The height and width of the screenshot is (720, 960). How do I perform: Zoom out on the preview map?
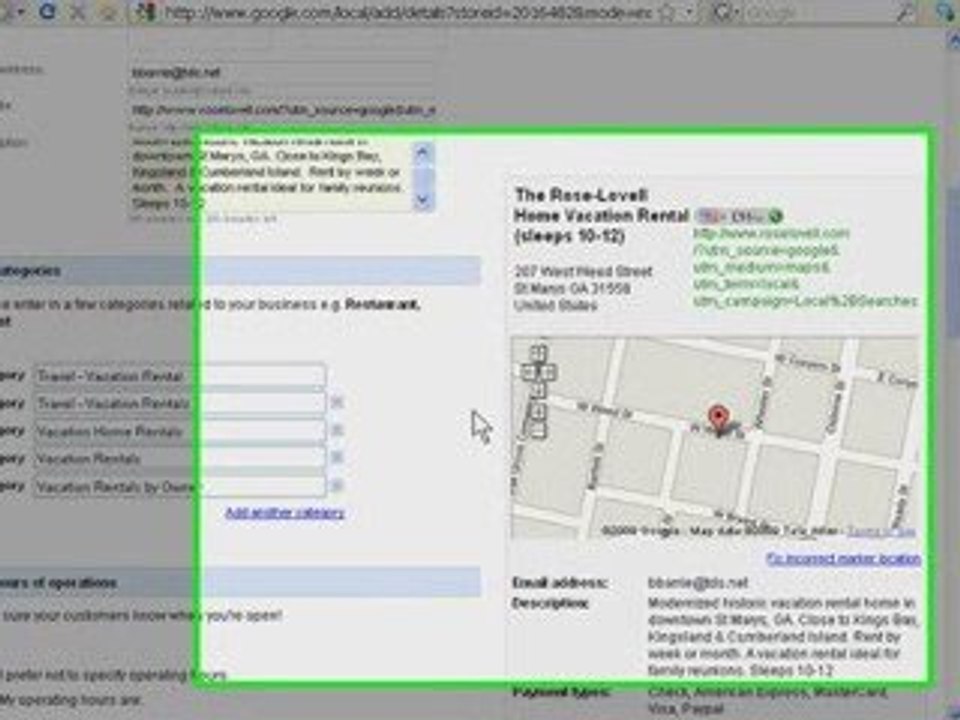(x=538, y=430)
